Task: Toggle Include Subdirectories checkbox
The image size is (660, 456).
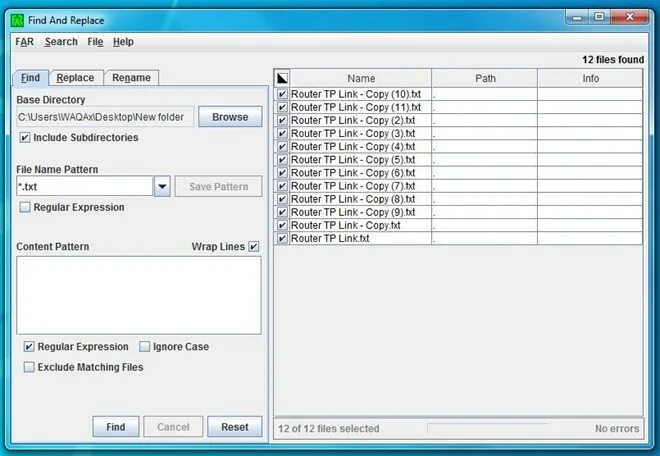Action: point(25,138)
